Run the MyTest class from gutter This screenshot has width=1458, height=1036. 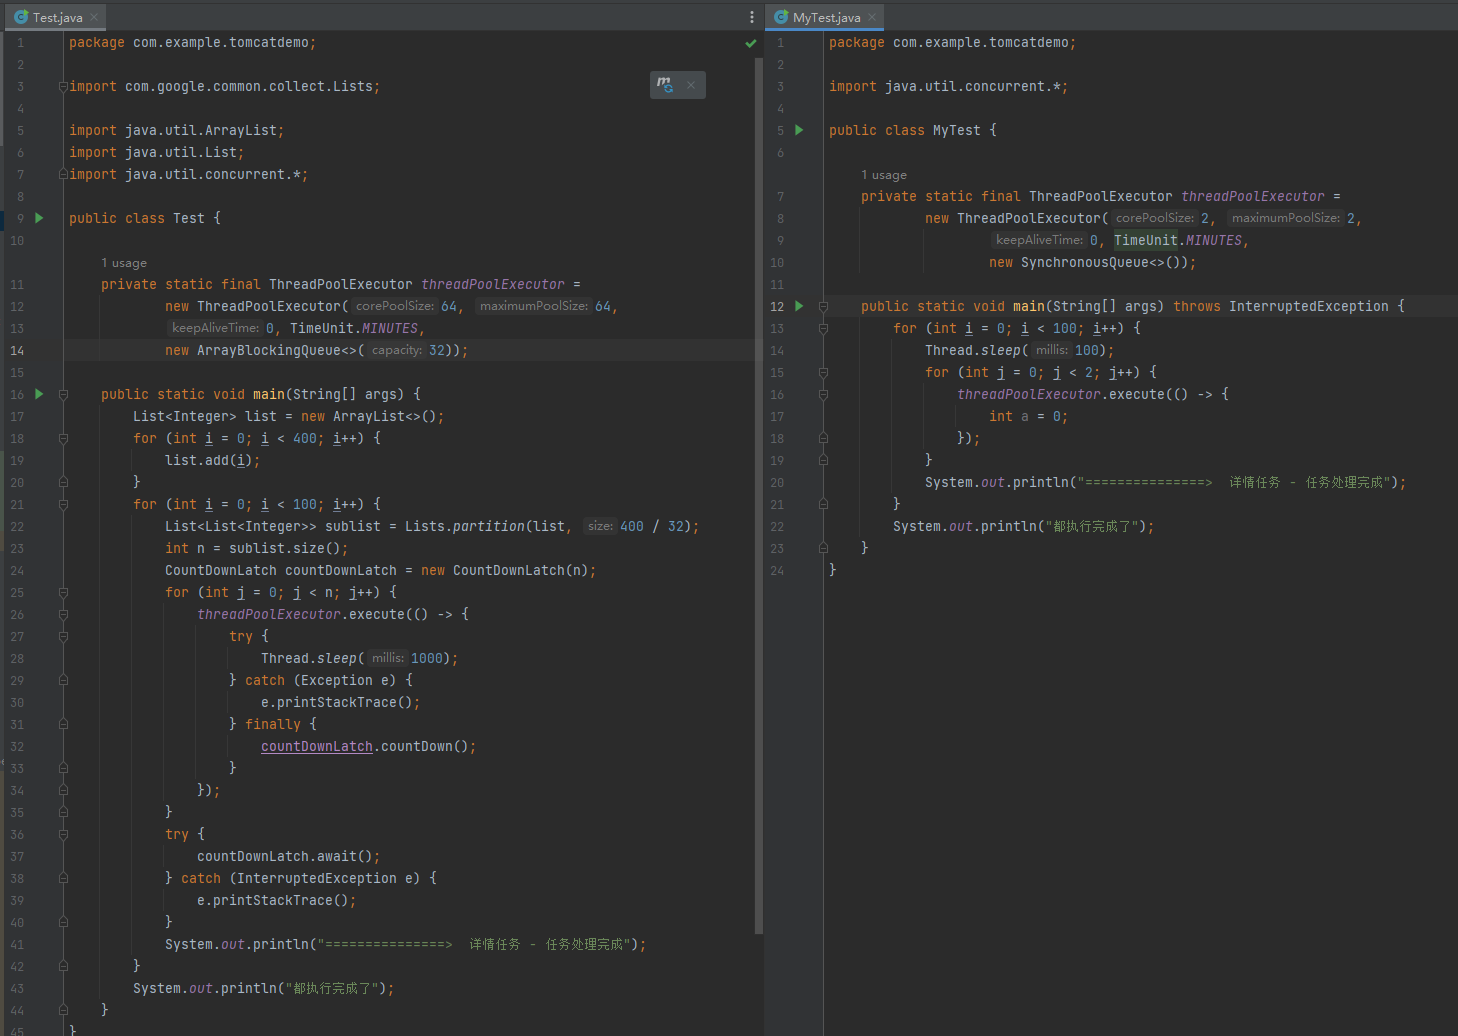coord(799,130)
